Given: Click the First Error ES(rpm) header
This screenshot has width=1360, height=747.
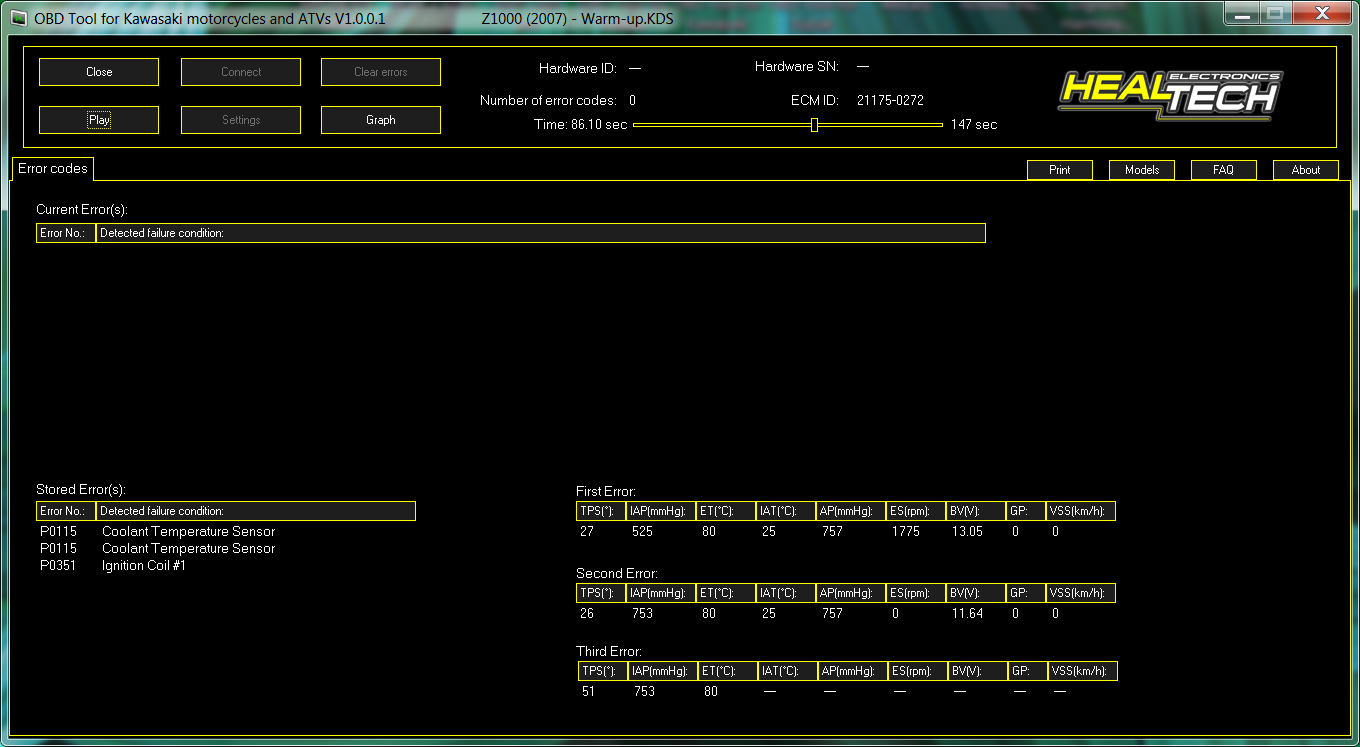Looking at the screenshot, I should pyautogui.click(x=916, y=511).
